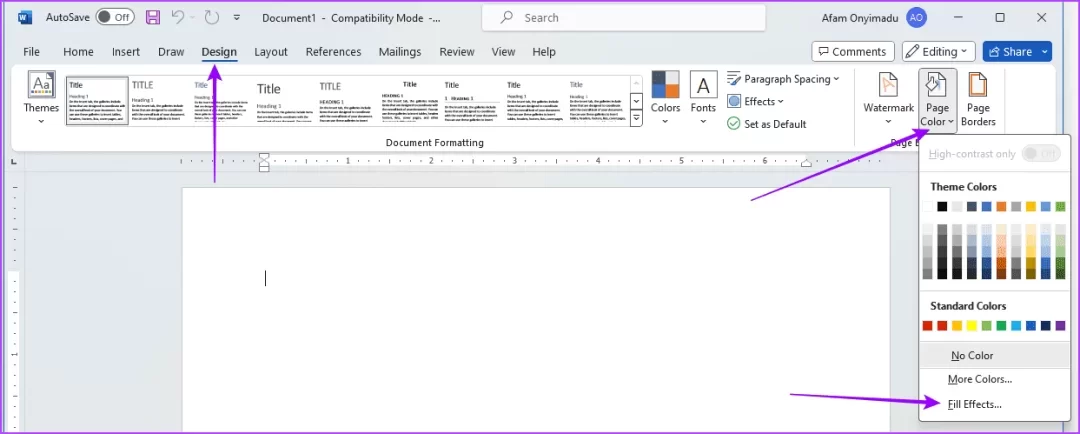Click the Watermark icon
Image resolution: width=1080 pixels, height=434 pixels.
[888, 90]
